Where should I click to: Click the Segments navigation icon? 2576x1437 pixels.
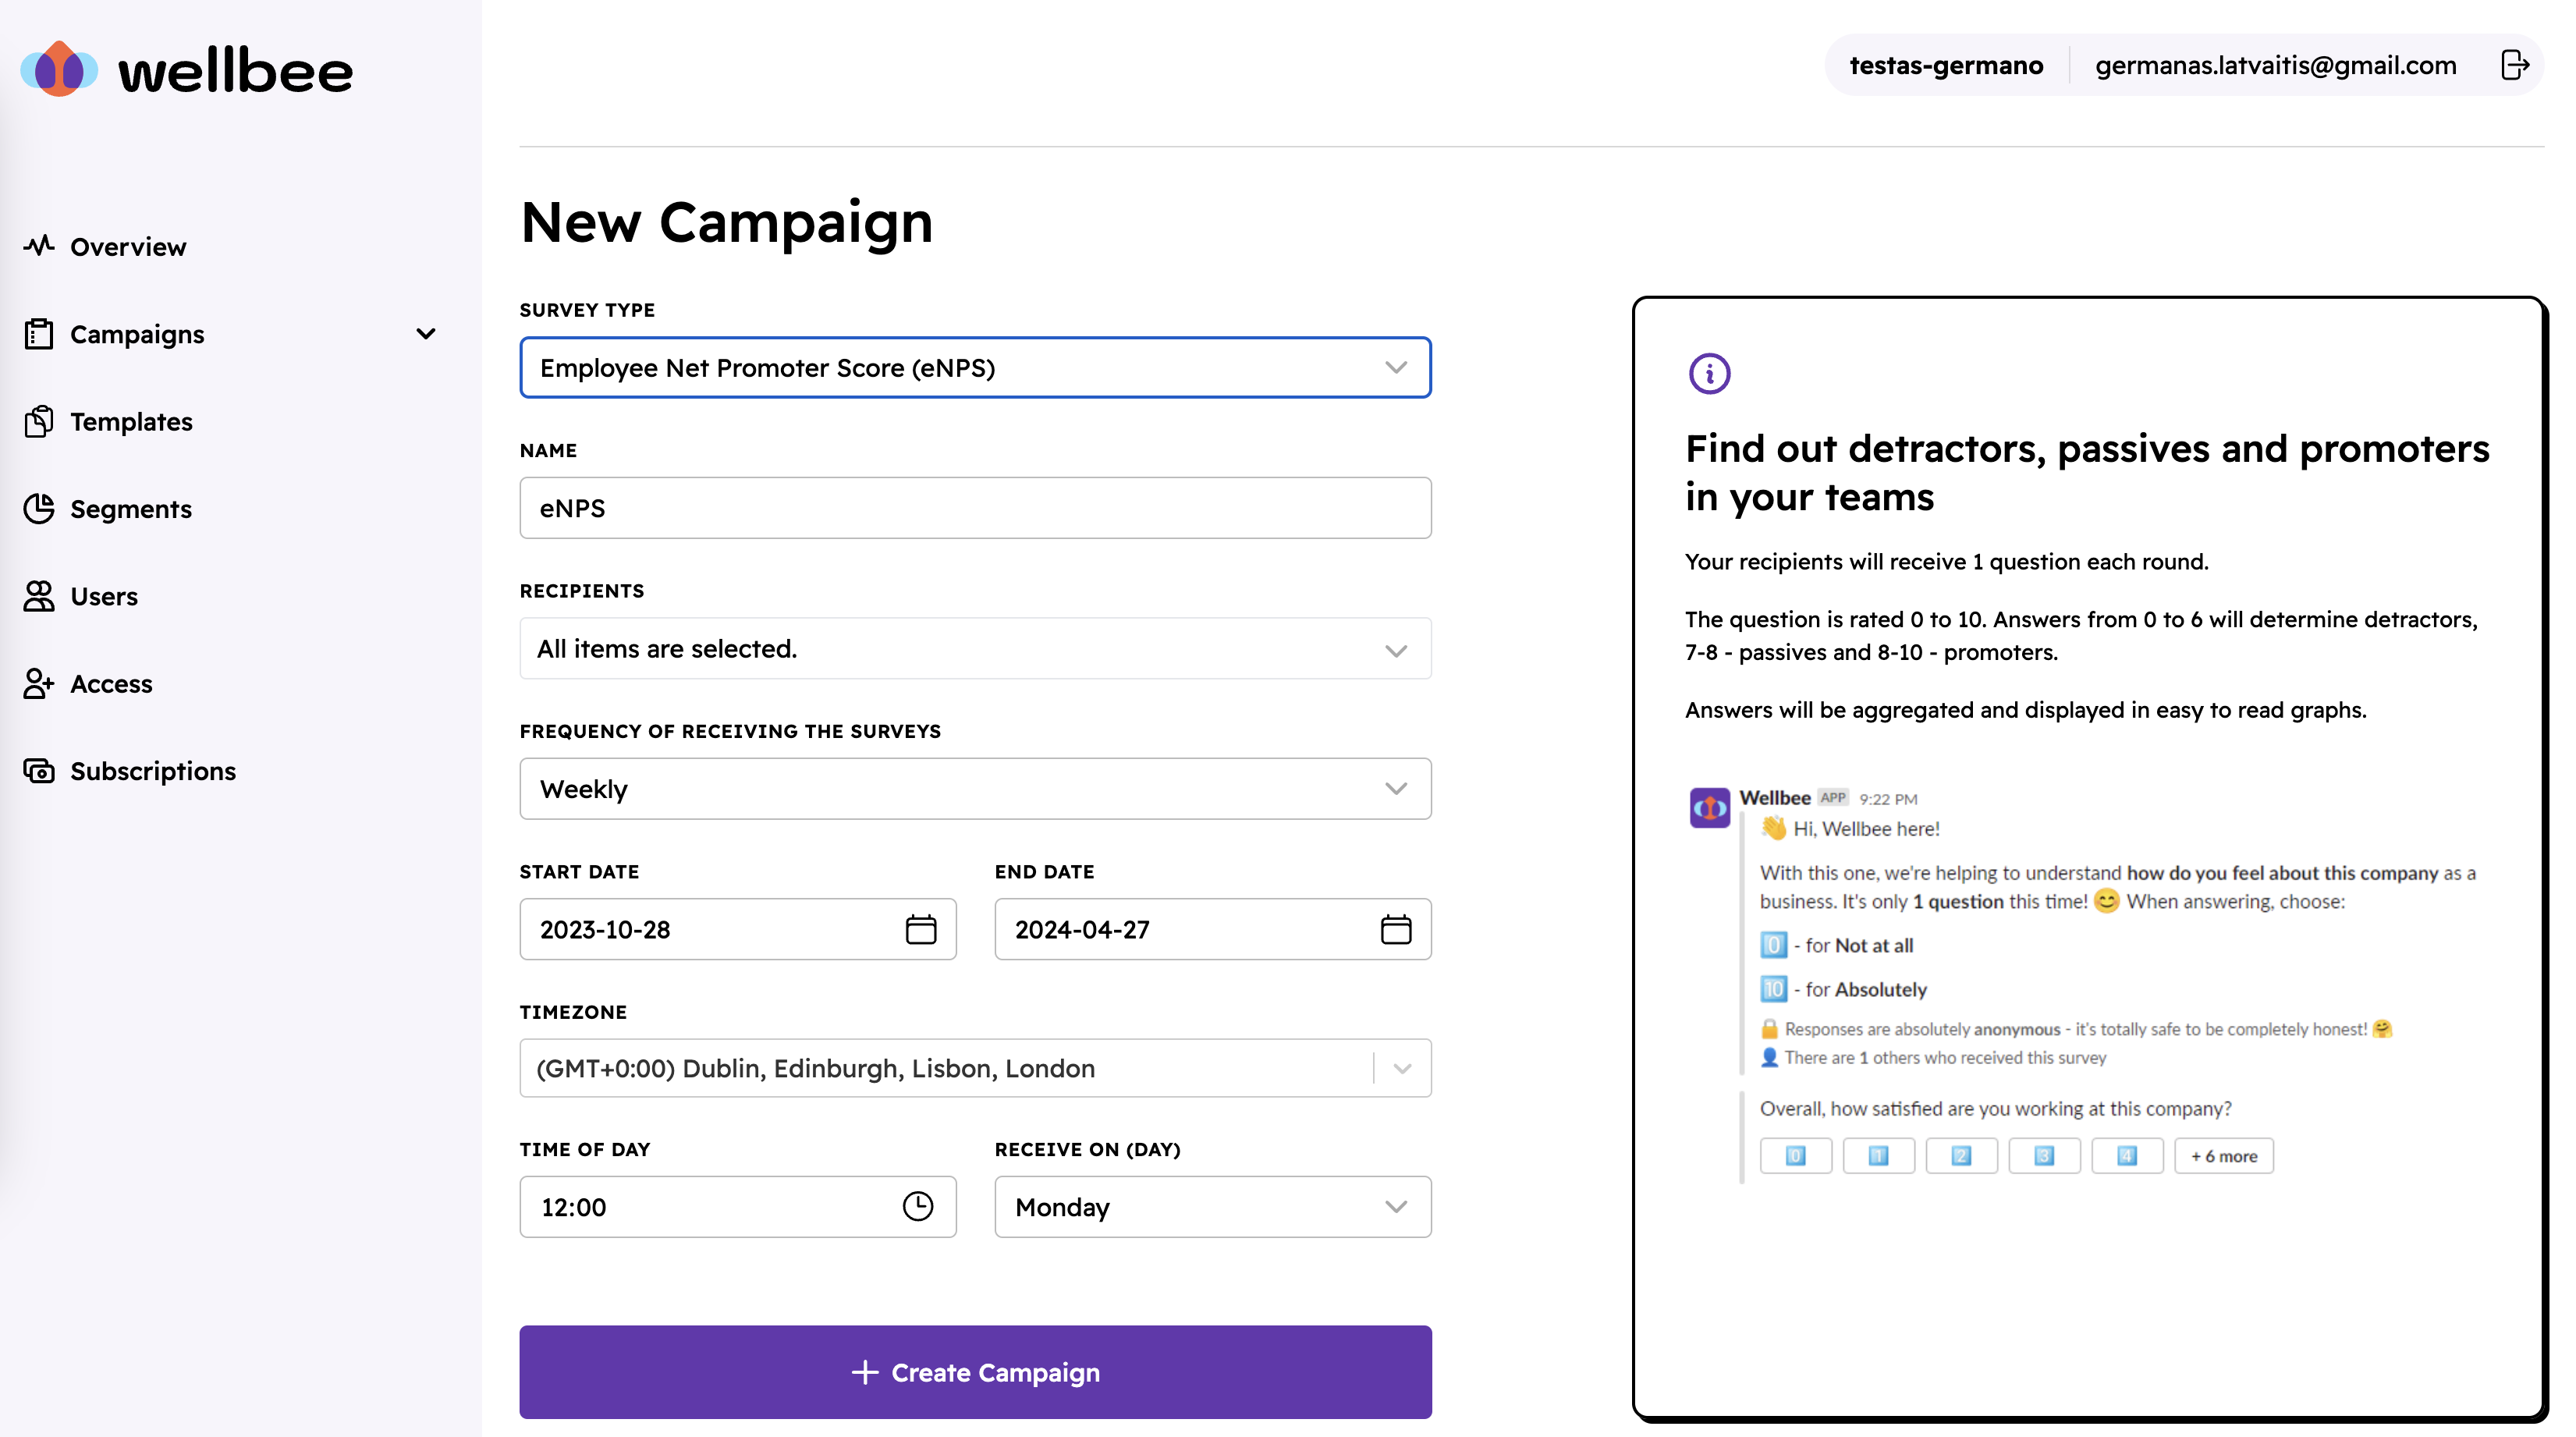[x=39, y=508]
